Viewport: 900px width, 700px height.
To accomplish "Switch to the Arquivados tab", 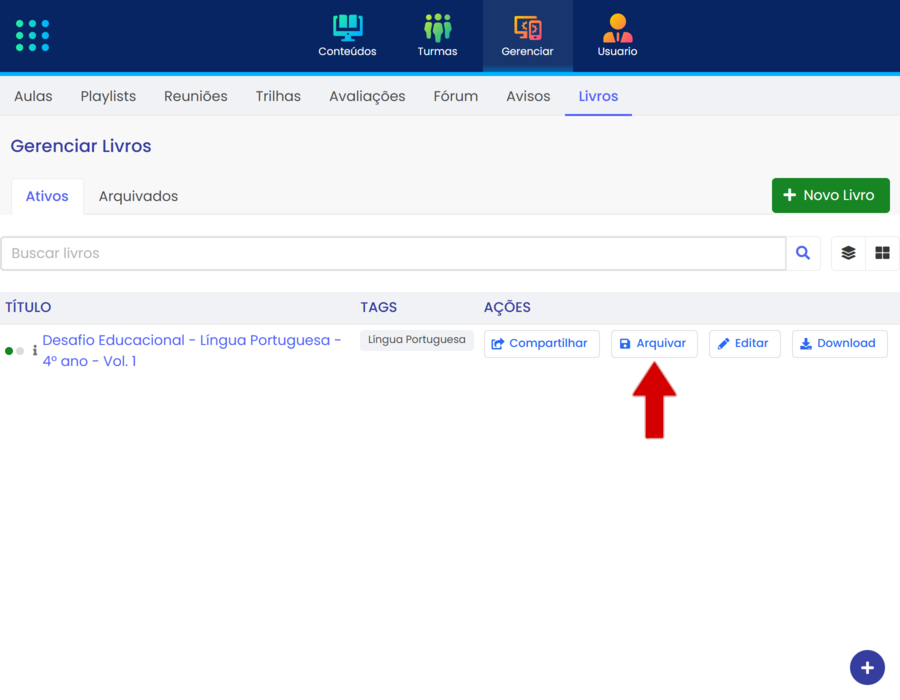I will 138,196.
